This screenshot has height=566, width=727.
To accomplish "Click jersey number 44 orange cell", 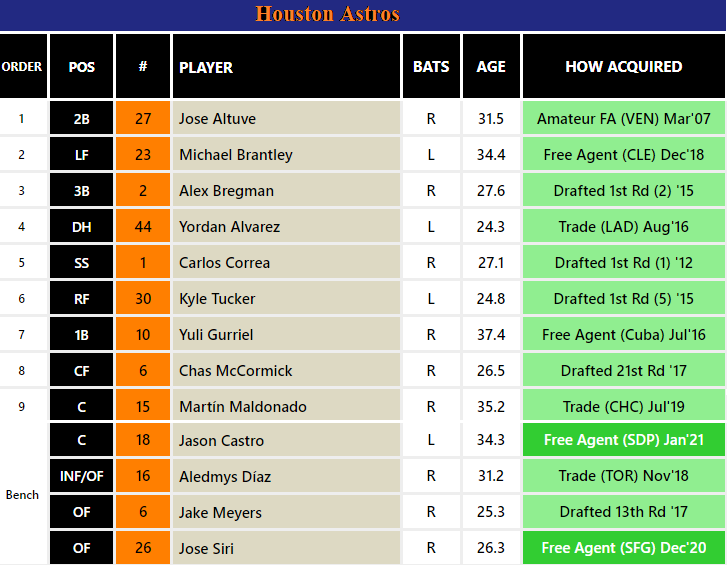I will click(x=143, y=227).
